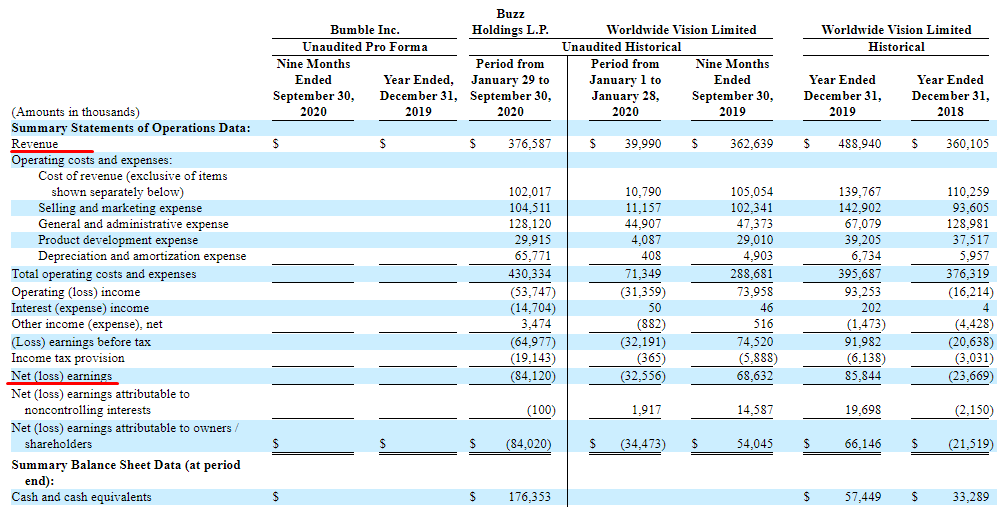The image size is (1008, 507).
Task: Click revenue value 488,940
Action: click(860, 144)
